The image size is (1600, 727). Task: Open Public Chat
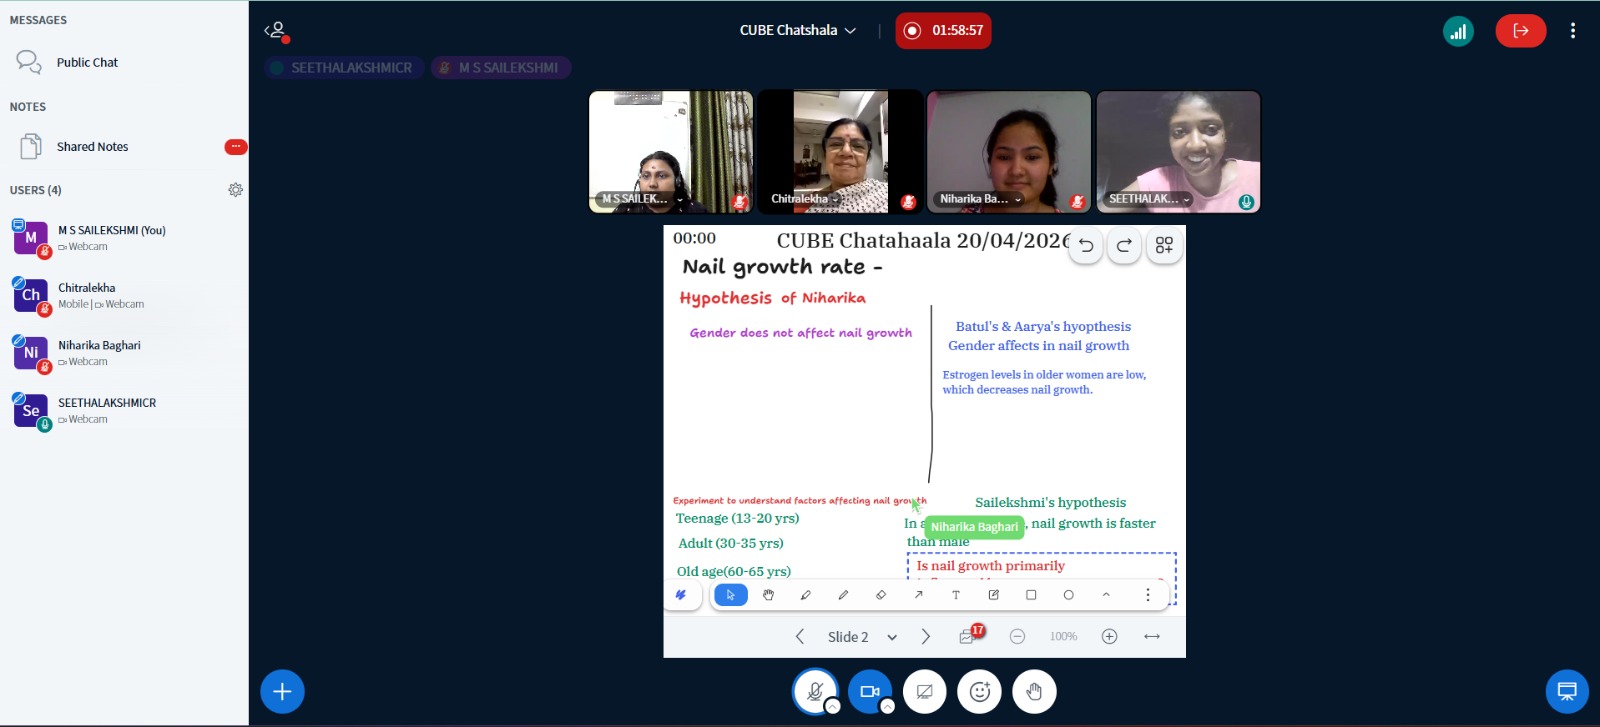87,63
